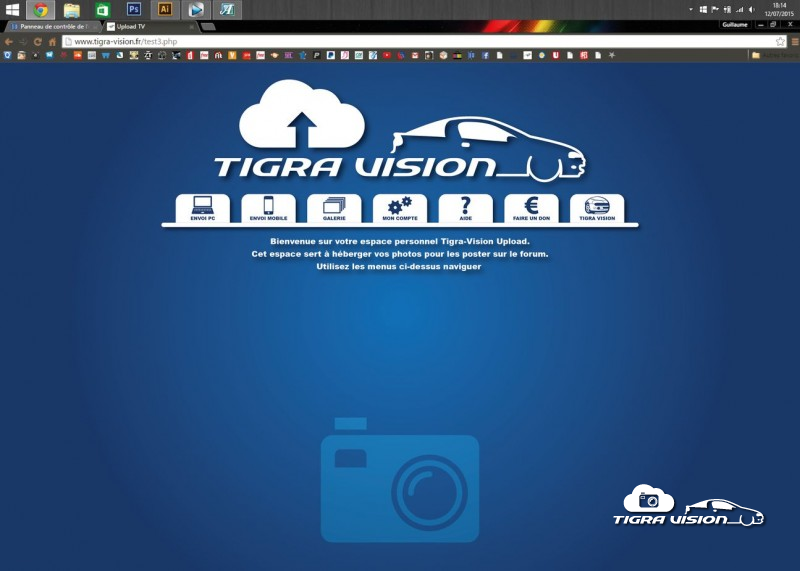Open Photoshop from the taskbar

134,9
